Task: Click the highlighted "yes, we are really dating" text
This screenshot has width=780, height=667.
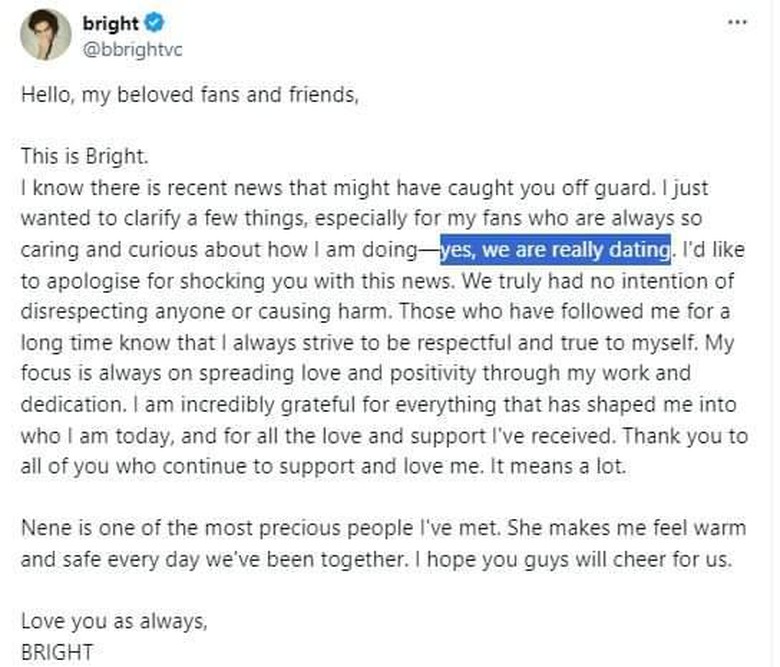Action: [555, 248]
